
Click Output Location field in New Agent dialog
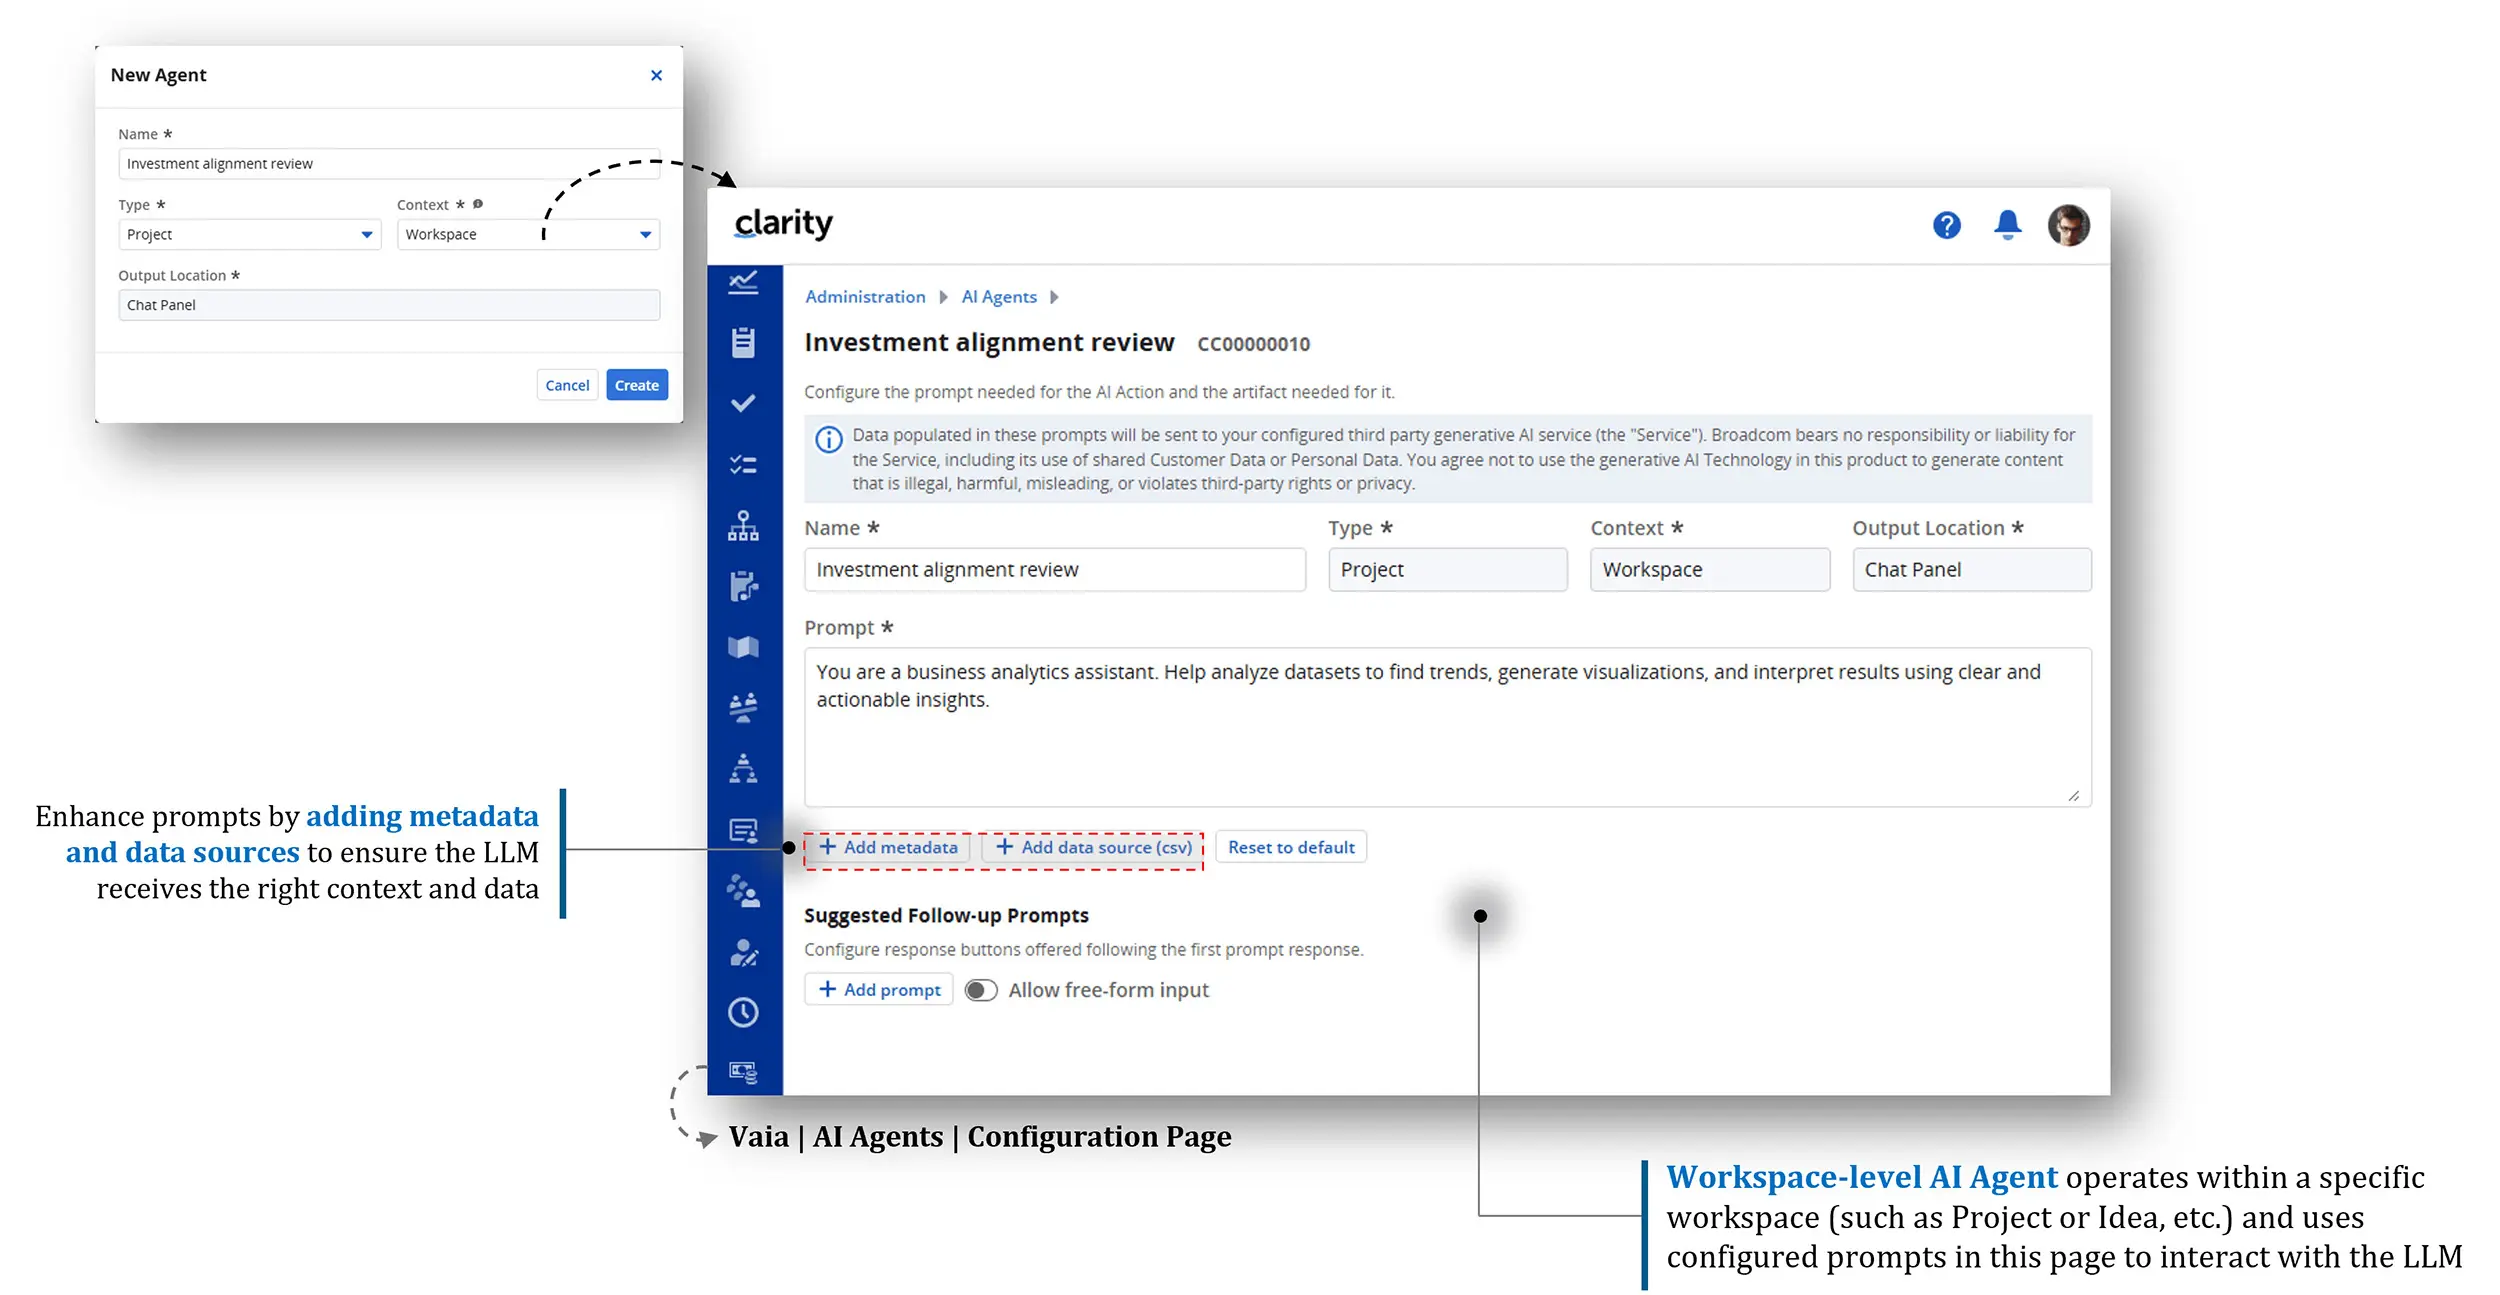tap(389, 305)
